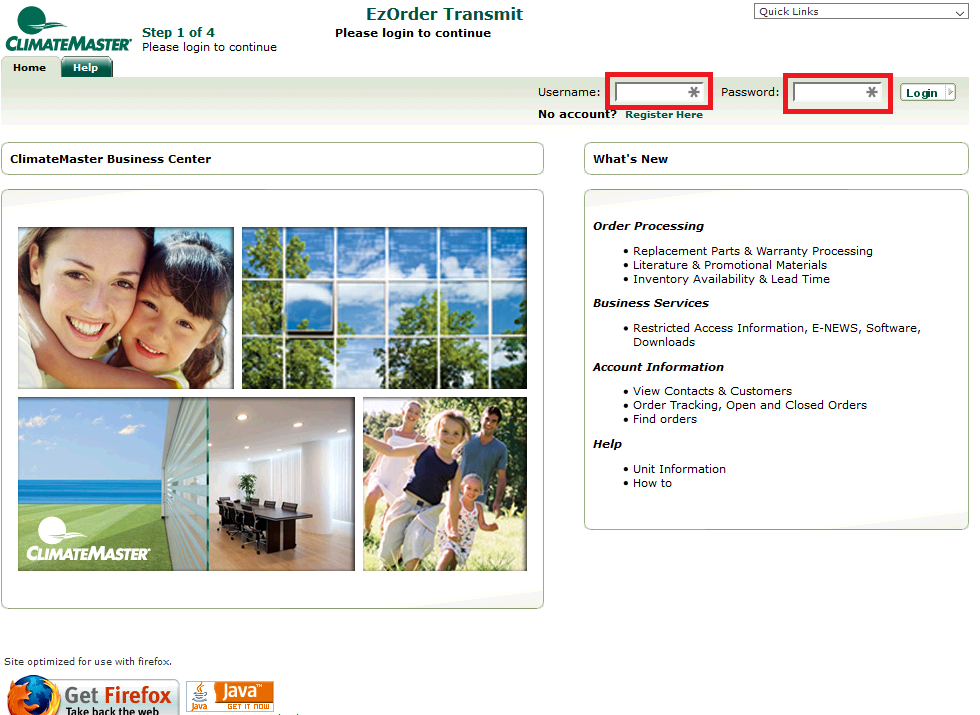Screen dimensions: 980x715
Task: Click the ClimateMaster logo in the header
Action: [68, 29]
